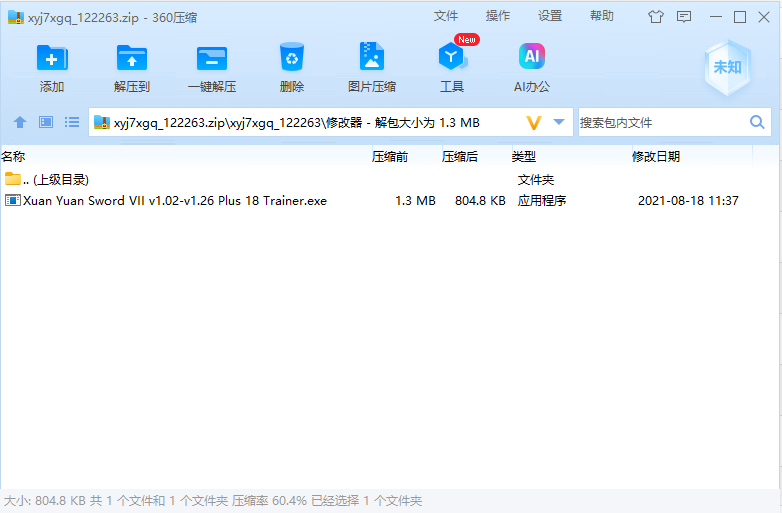Expand the address path dropdown arrow
Screen dimensions: 782x513
click(559, 122)
